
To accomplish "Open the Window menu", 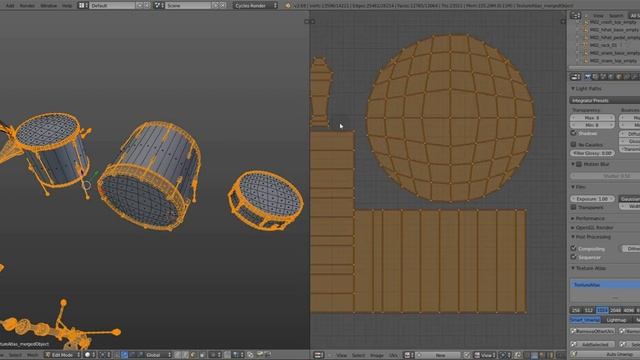I will click(x=49, y=6).
